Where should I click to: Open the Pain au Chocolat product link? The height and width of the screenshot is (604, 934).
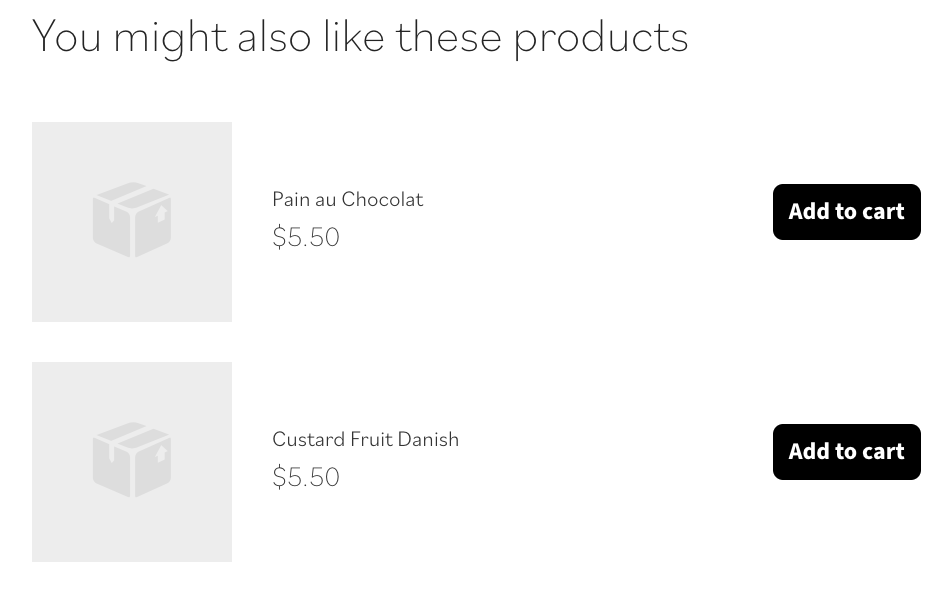pyautogui.click(x=347, y=199)
